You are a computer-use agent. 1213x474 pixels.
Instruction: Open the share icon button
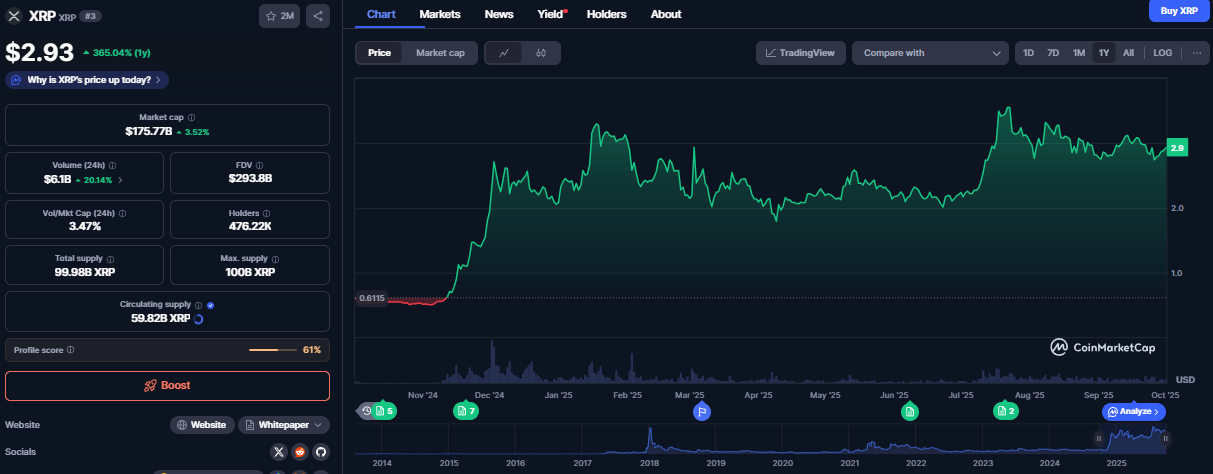pos(318,16)
